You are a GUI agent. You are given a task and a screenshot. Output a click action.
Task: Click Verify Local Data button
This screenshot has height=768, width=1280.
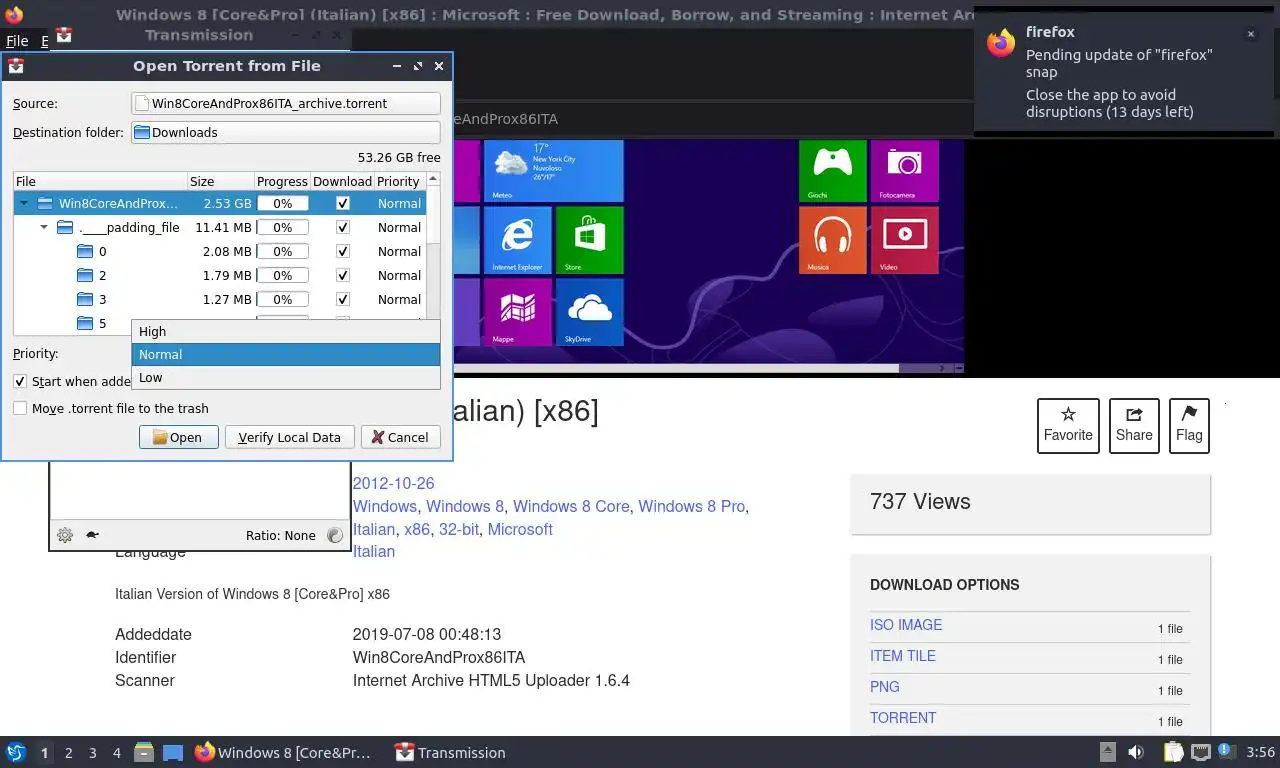tap(290, 437)
